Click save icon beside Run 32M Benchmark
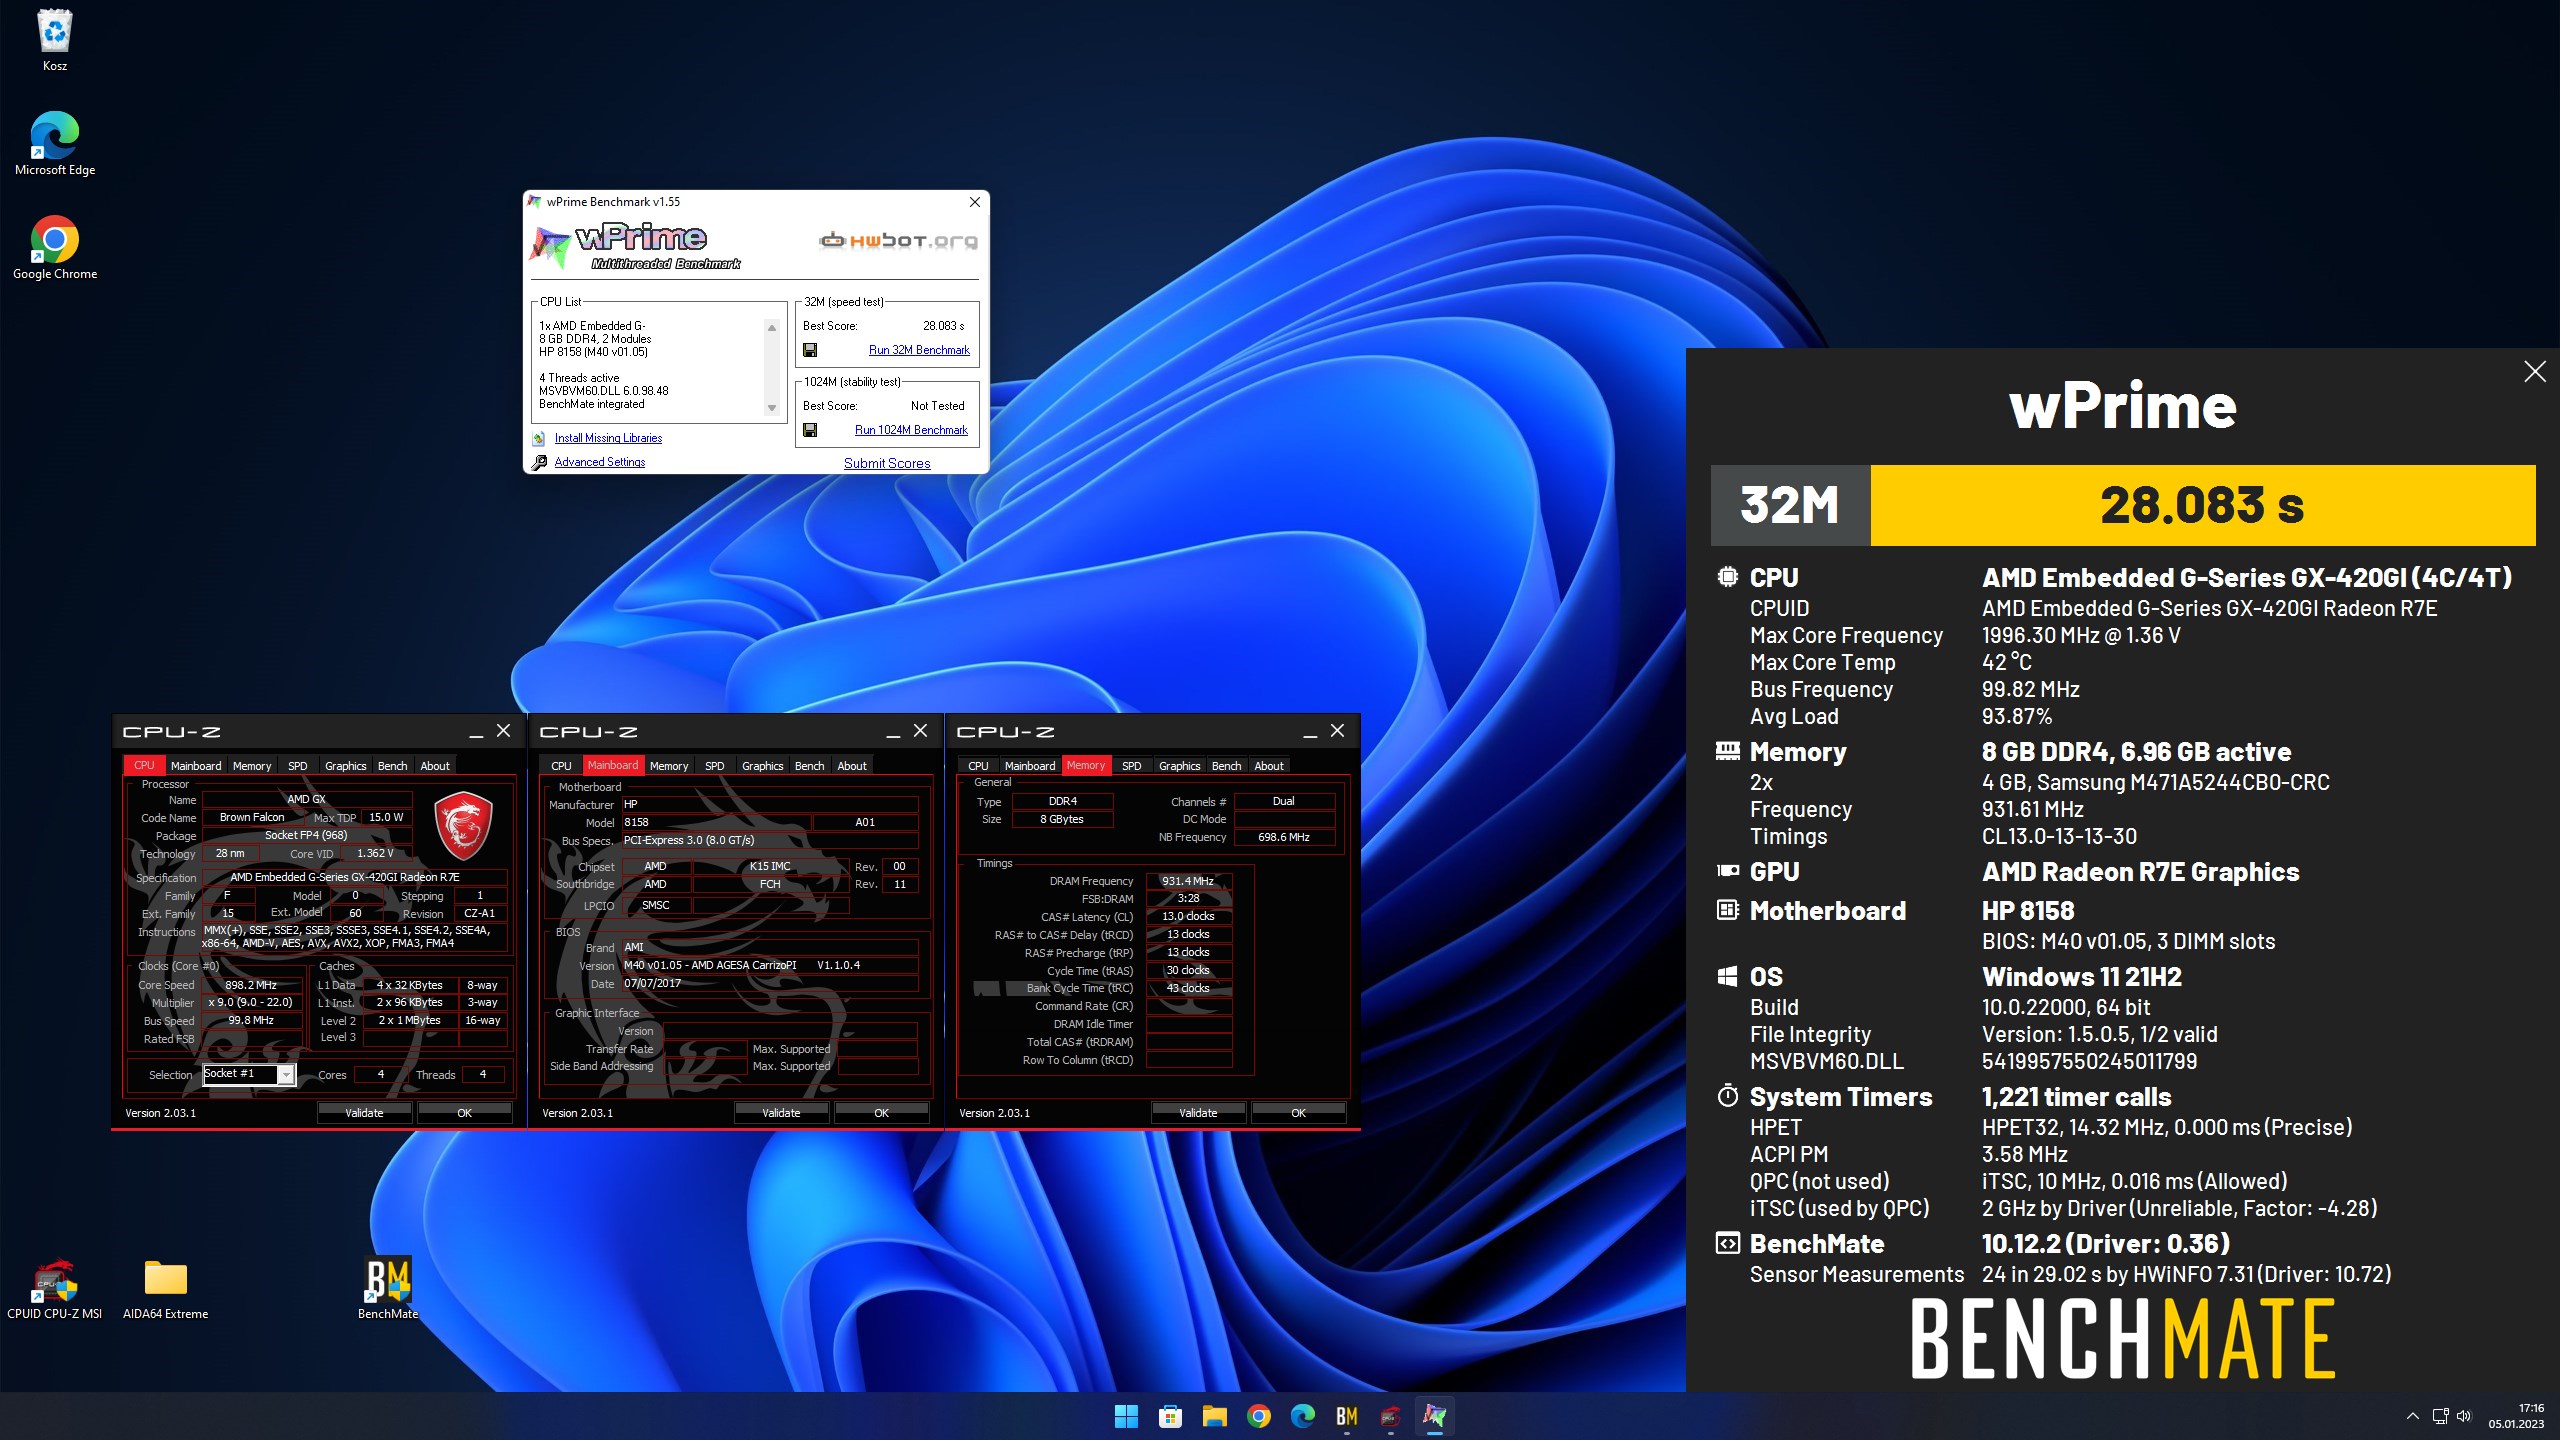This screenshot has height=1440, width=2560. (810, 350)
